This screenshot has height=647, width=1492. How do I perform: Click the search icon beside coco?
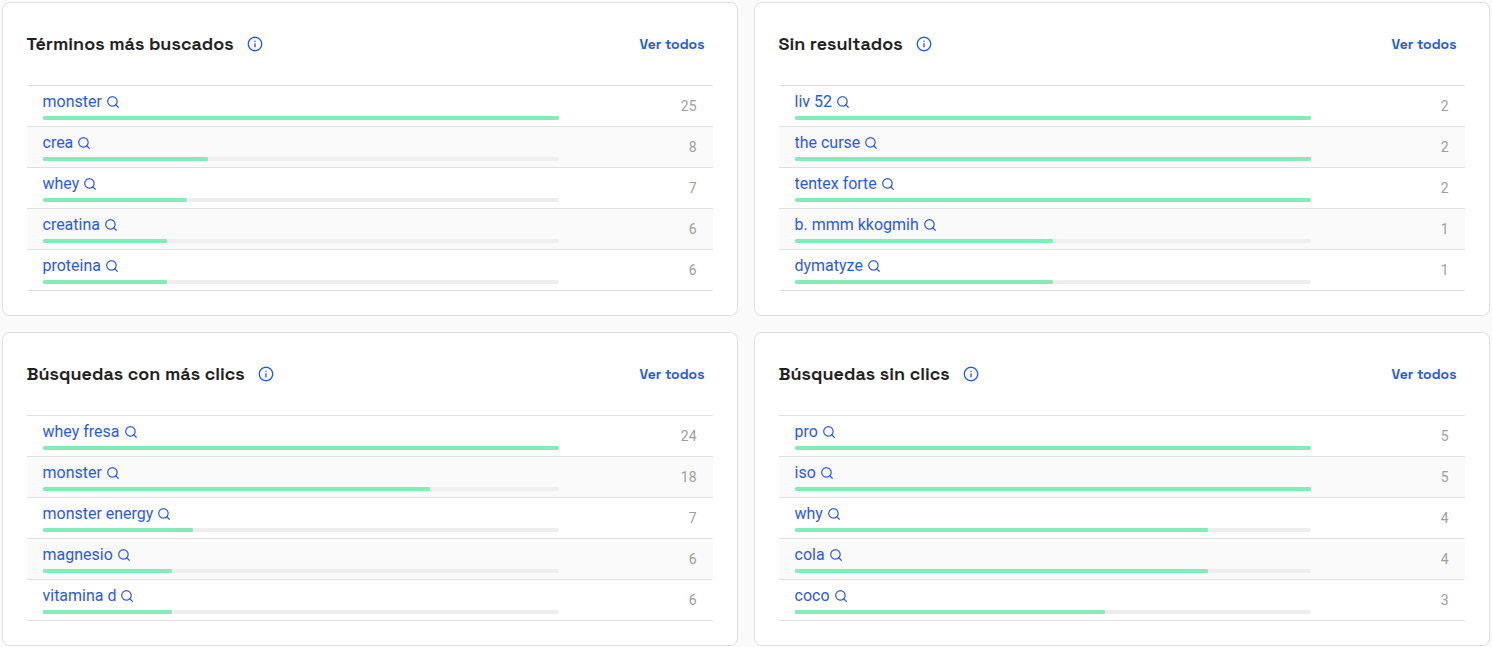pyautogui.click(x=841, y=596)
